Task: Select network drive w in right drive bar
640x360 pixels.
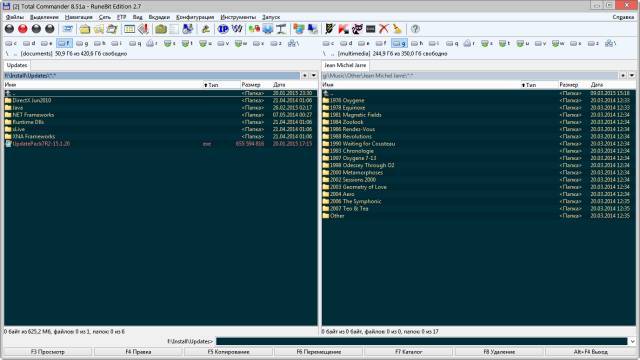Action: pyautogui.click(x=558, y=43)
